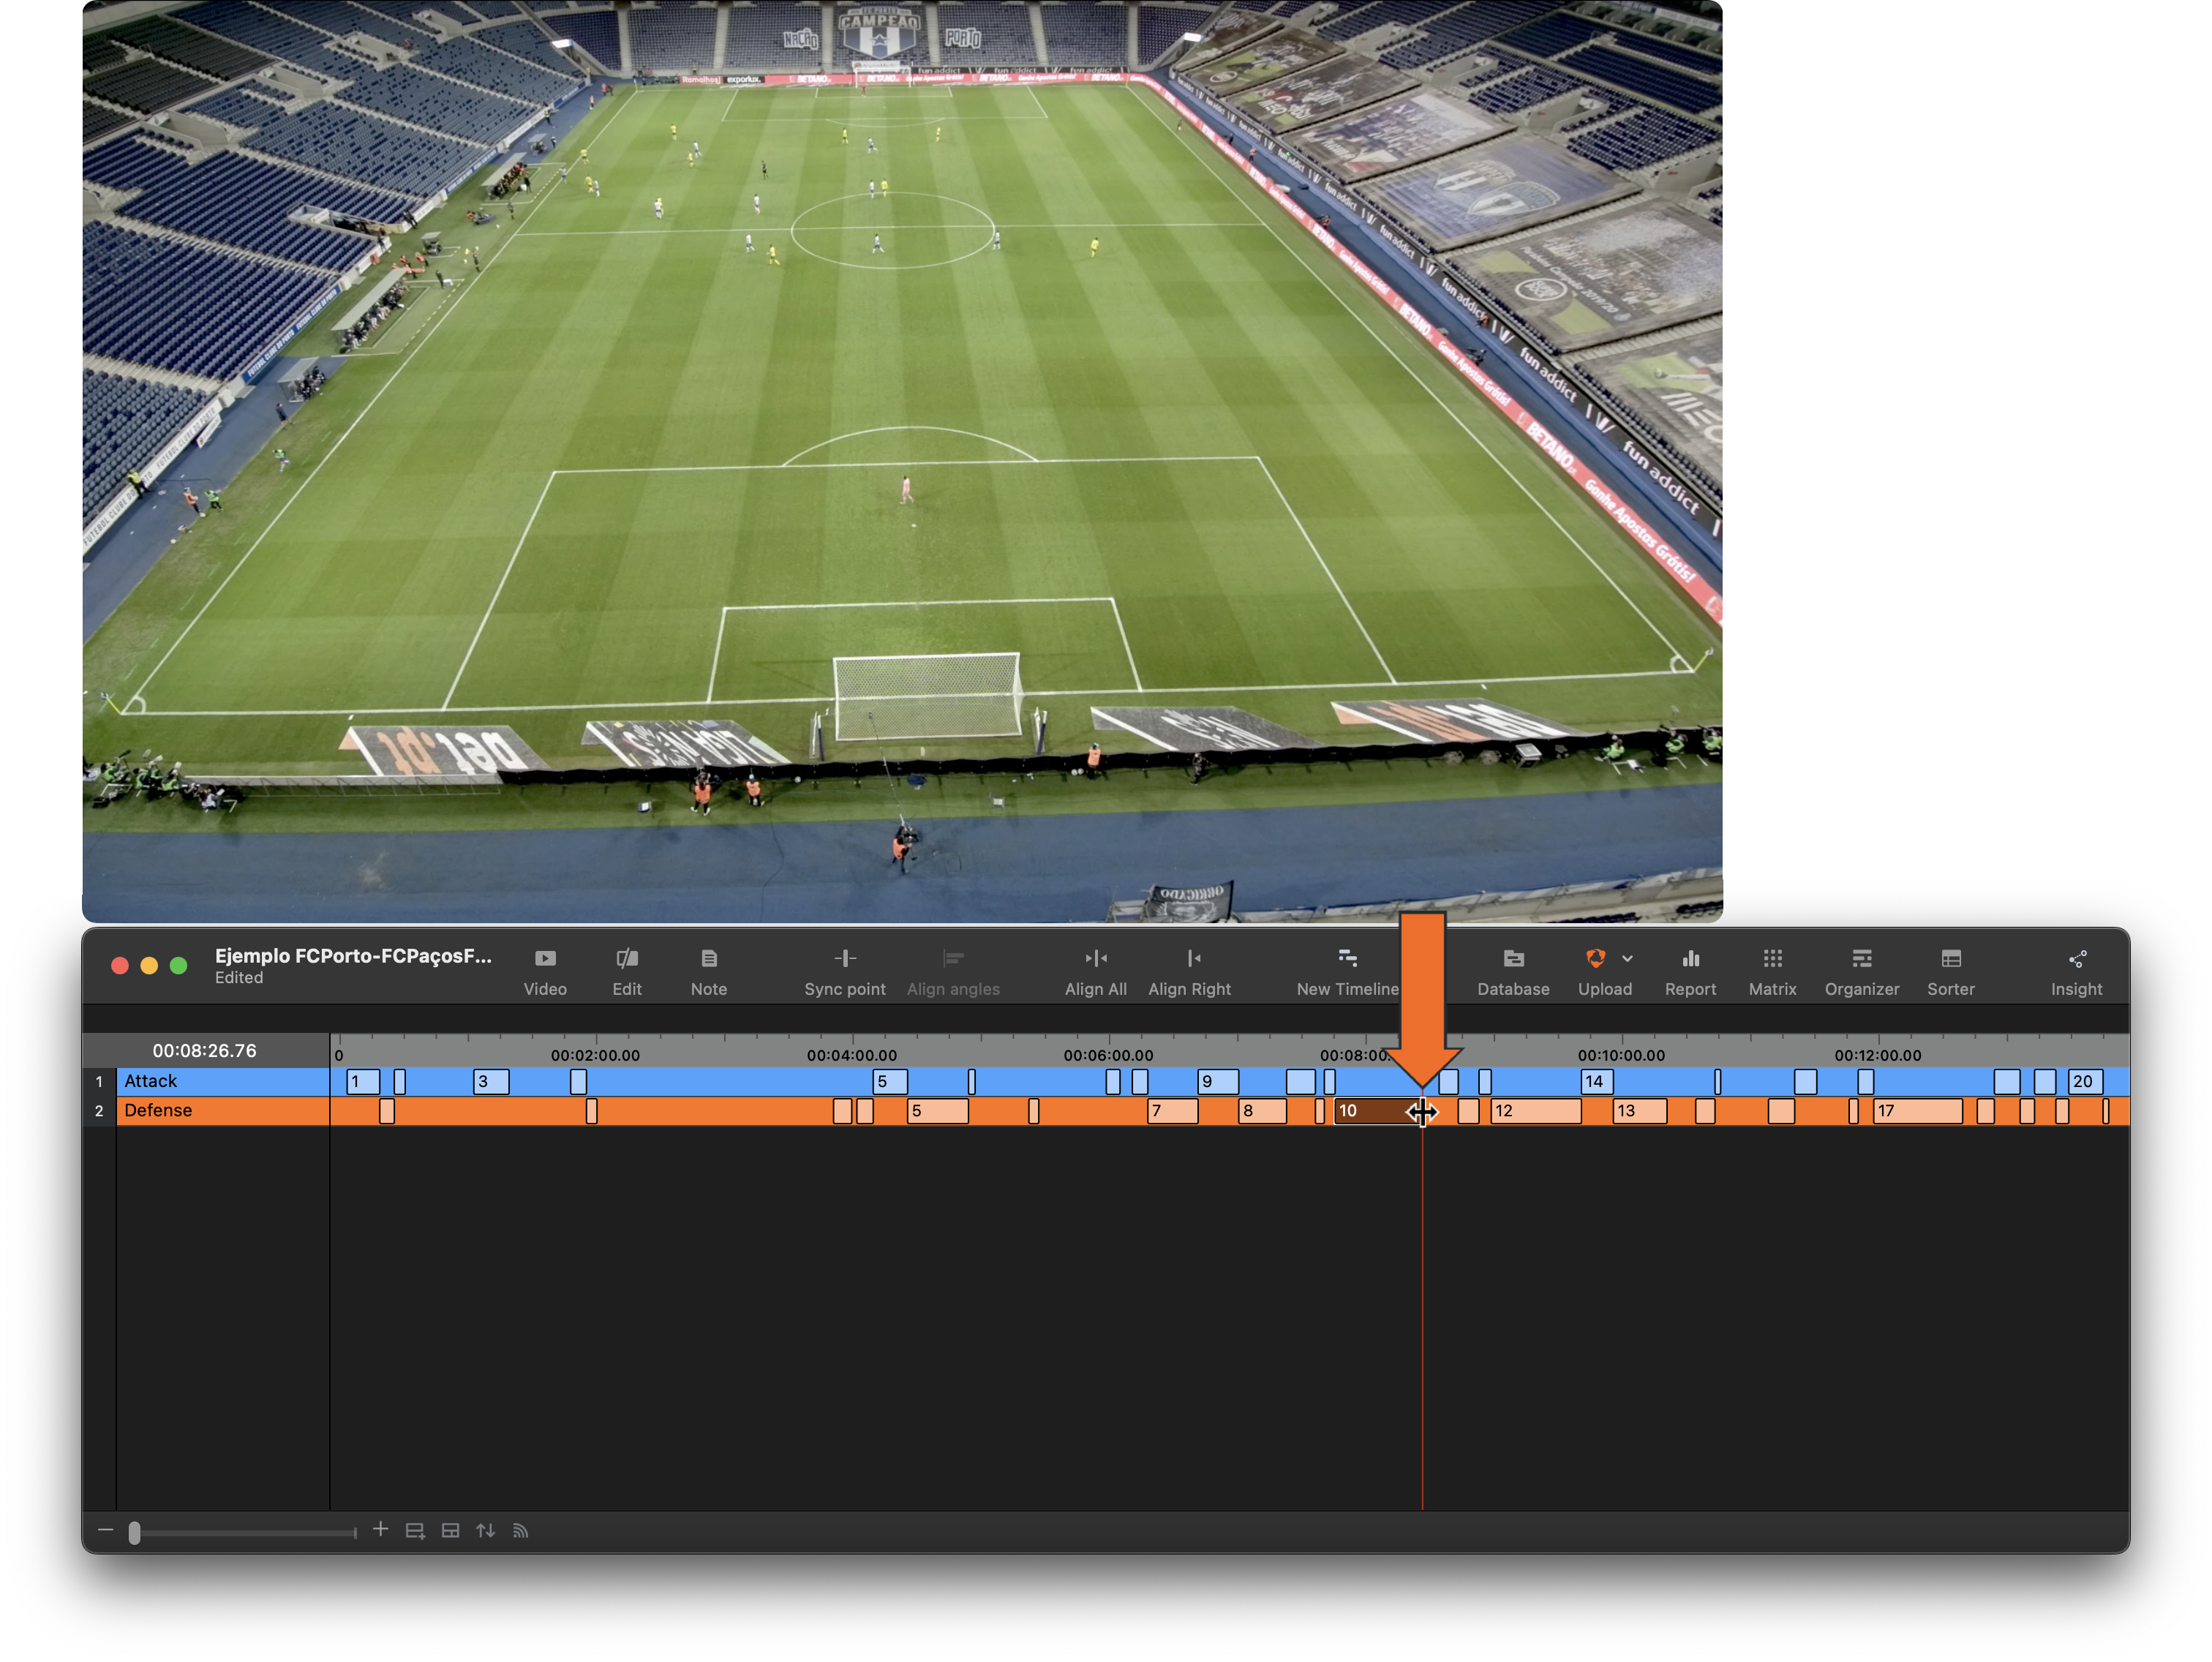Select the Attack row label
Image resolution: width=2212 pixels, height=1662 pixels.
tap(150, 1081)
